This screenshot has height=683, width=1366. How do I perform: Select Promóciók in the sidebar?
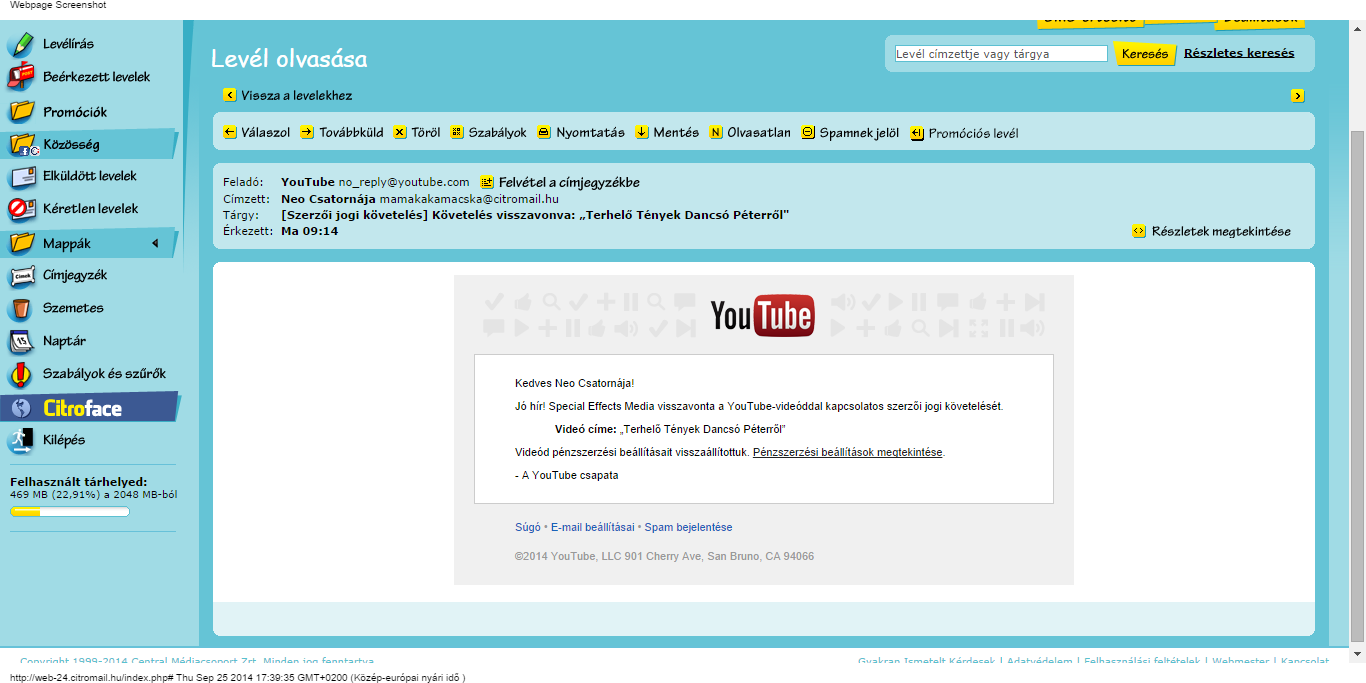coord(75,112)
